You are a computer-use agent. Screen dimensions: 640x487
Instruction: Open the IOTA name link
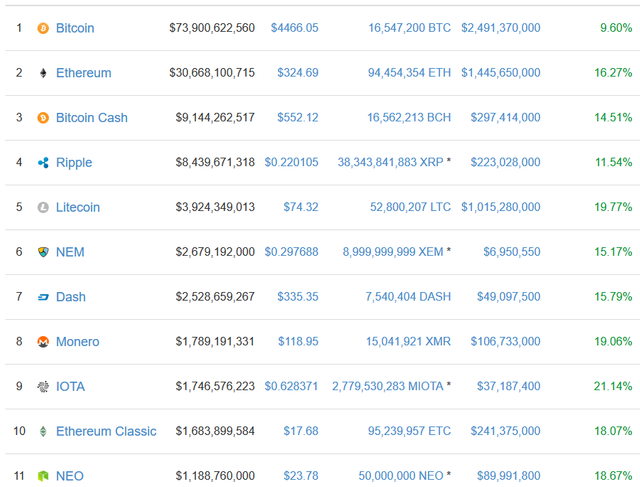pyautogui.click(x=71, y=387)
